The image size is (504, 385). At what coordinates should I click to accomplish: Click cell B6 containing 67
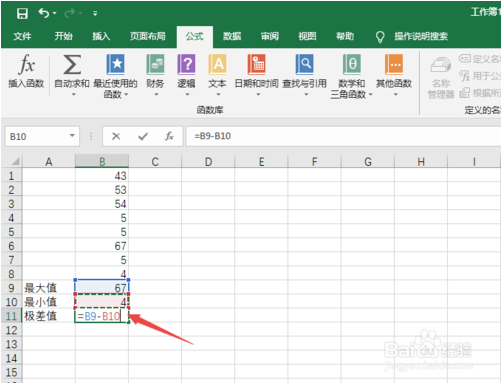pyautogui.click(x=102, y=245)
